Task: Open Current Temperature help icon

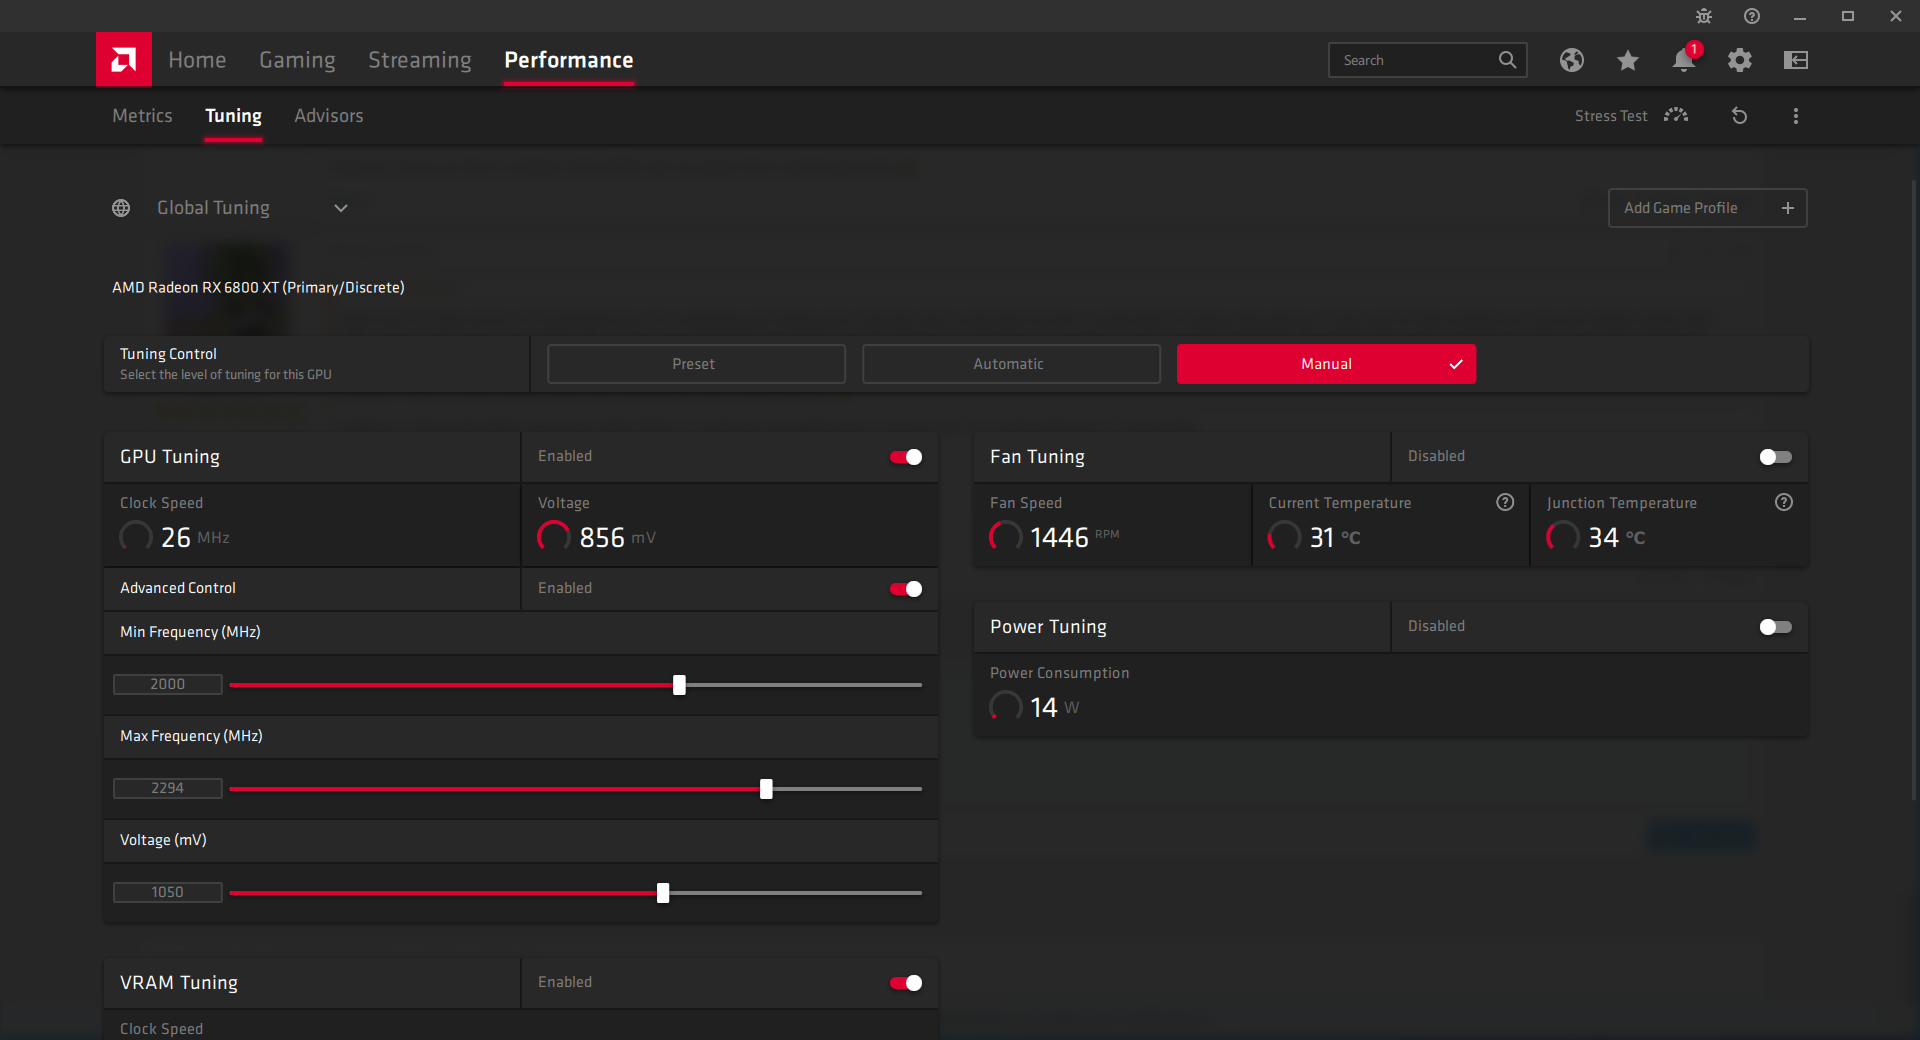Action: pyautogui.click(x=1505, y=502)
